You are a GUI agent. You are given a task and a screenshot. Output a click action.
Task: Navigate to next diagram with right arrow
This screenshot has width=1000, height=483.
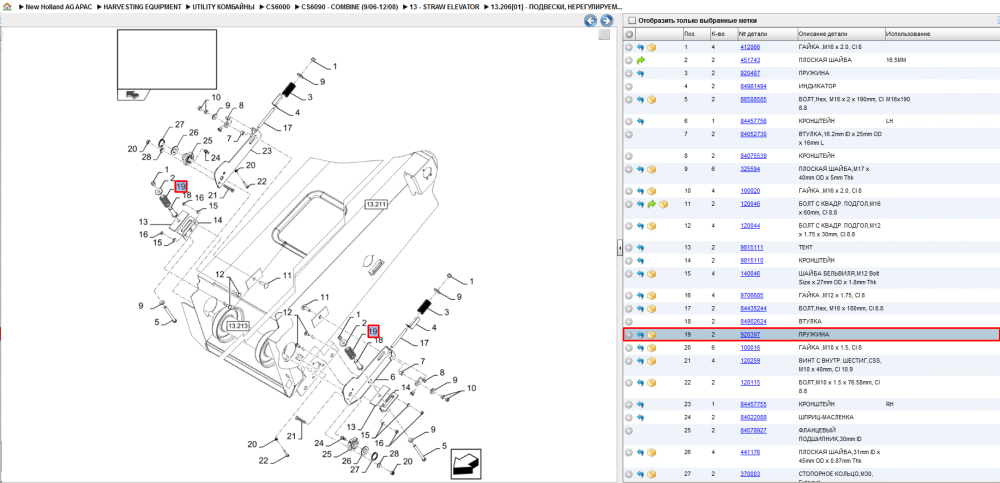[606, 21]
